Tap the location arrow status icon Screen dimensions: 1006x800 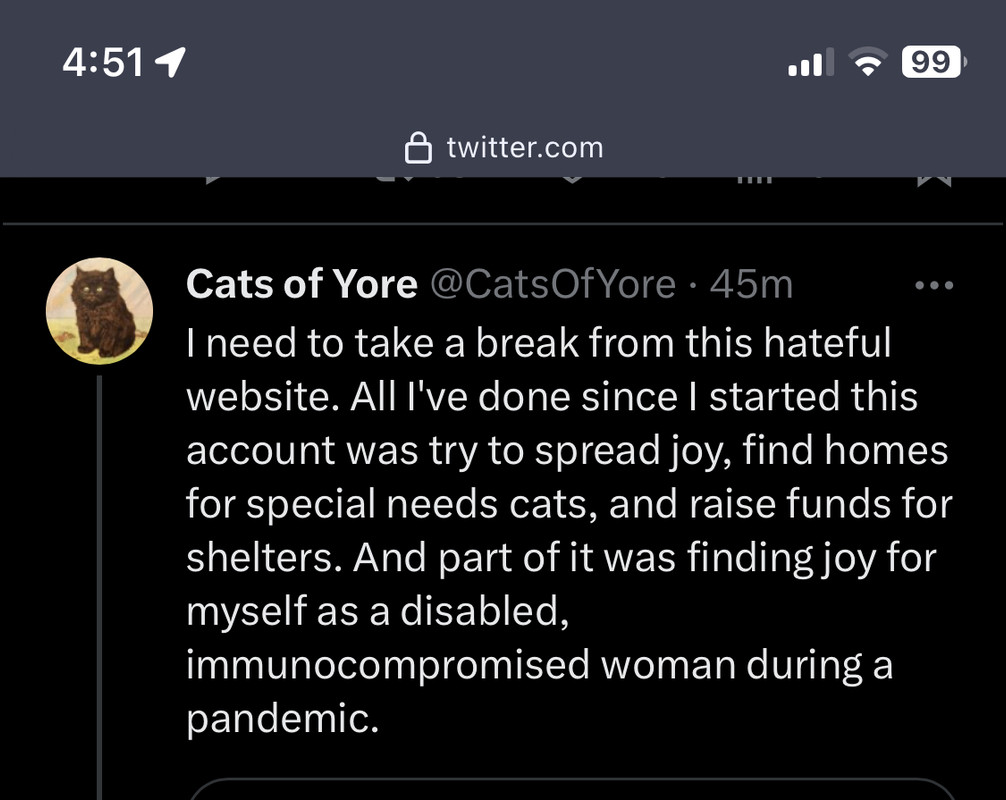click(171, 62)
